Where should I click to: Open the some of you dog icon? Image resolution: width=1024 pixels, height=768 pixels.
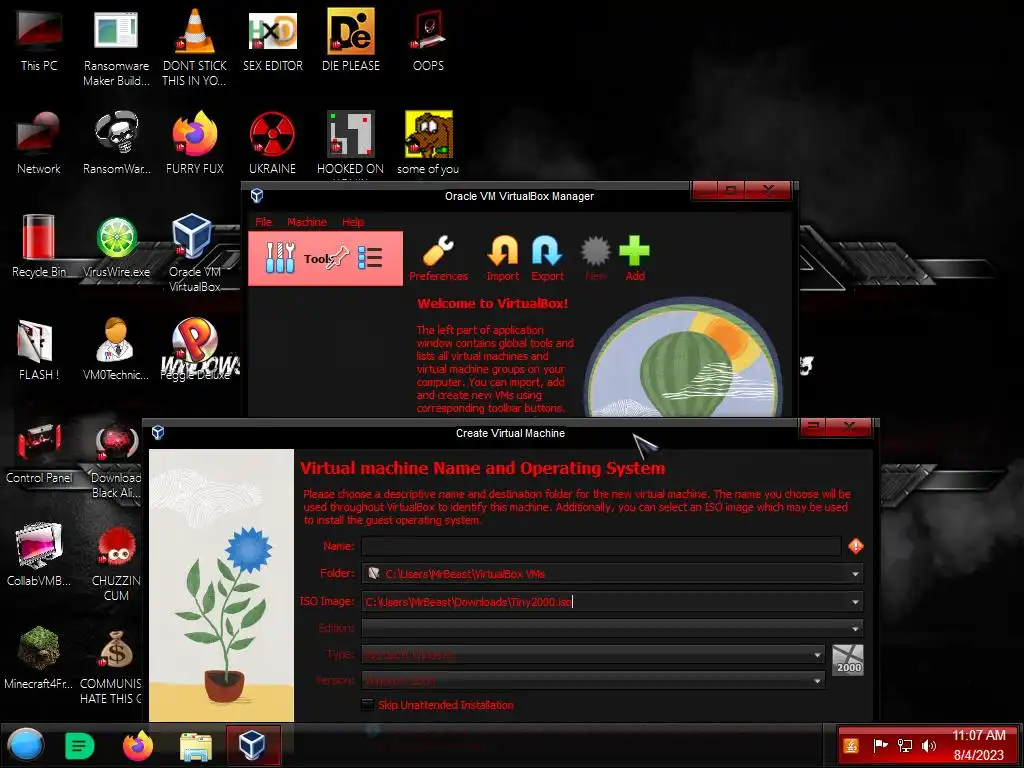(x=428, y=144)
